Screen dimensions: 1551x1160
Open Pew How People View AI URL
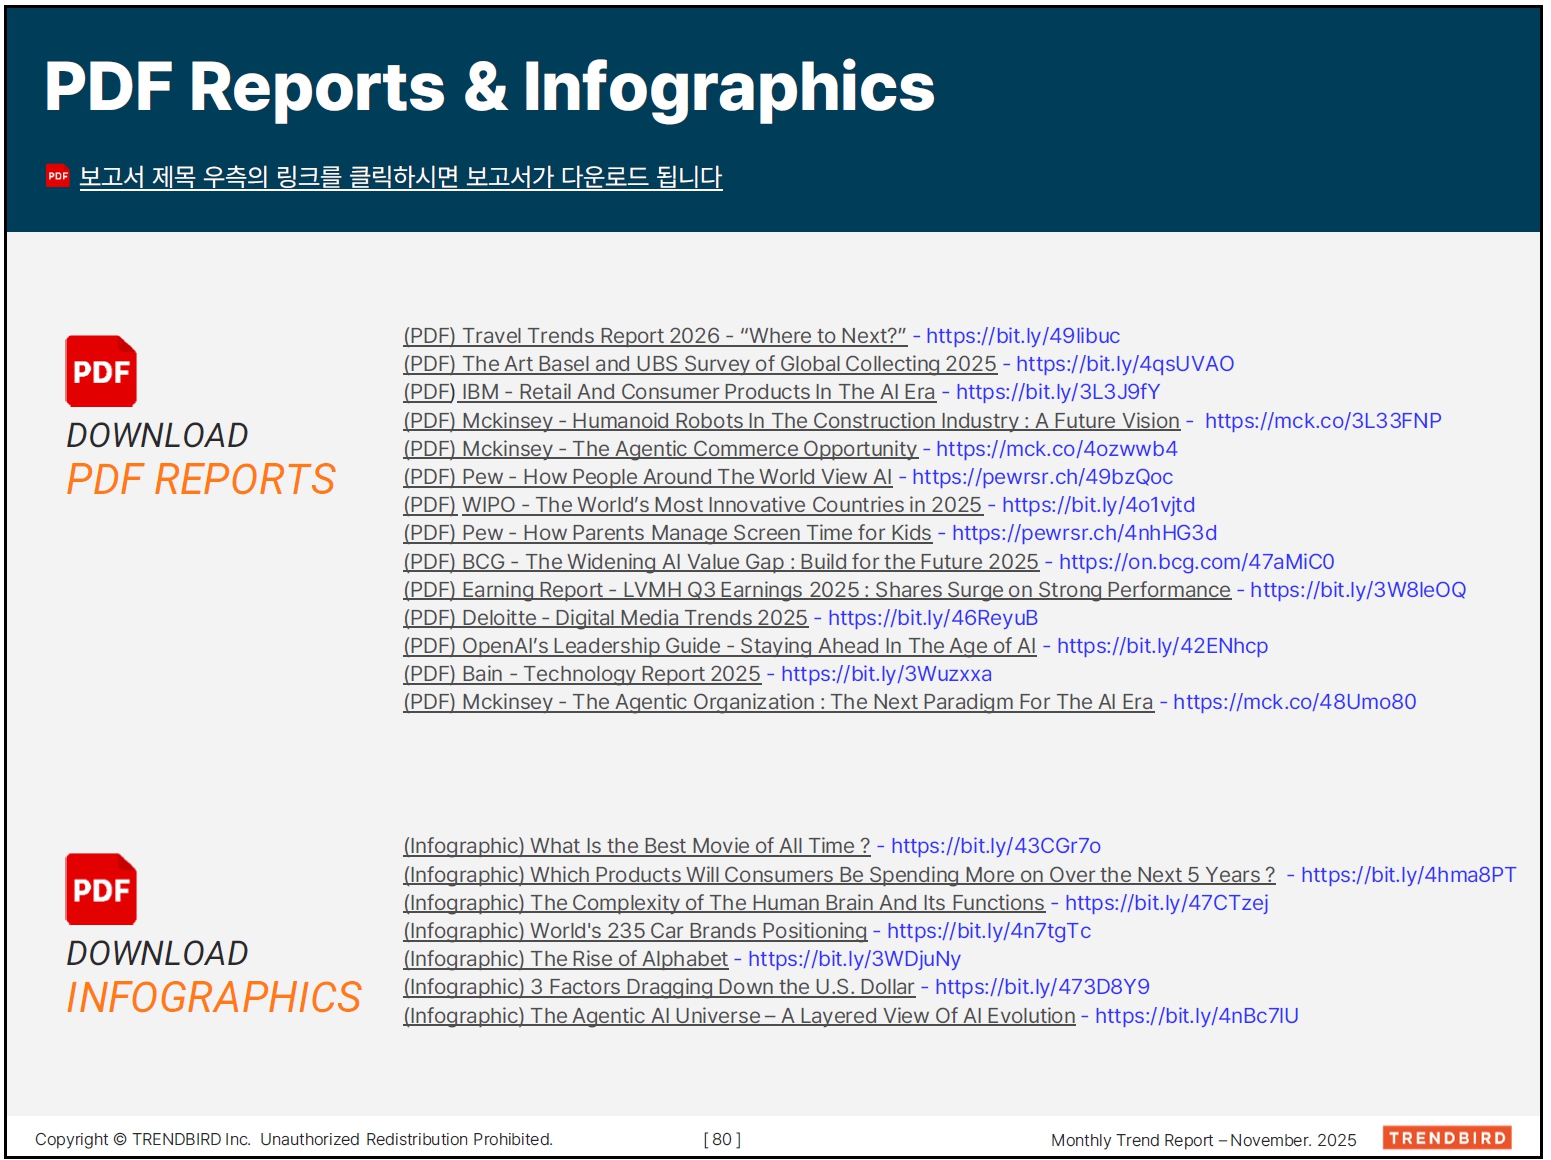click(x=1042, y=477)
